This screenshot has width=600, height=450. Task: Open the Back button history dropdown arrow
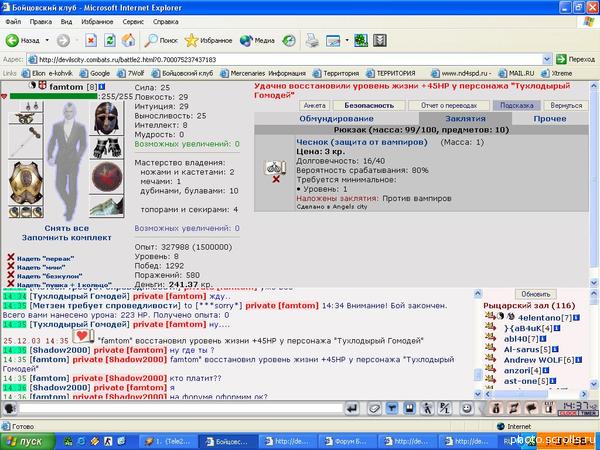tap(47, 40)
